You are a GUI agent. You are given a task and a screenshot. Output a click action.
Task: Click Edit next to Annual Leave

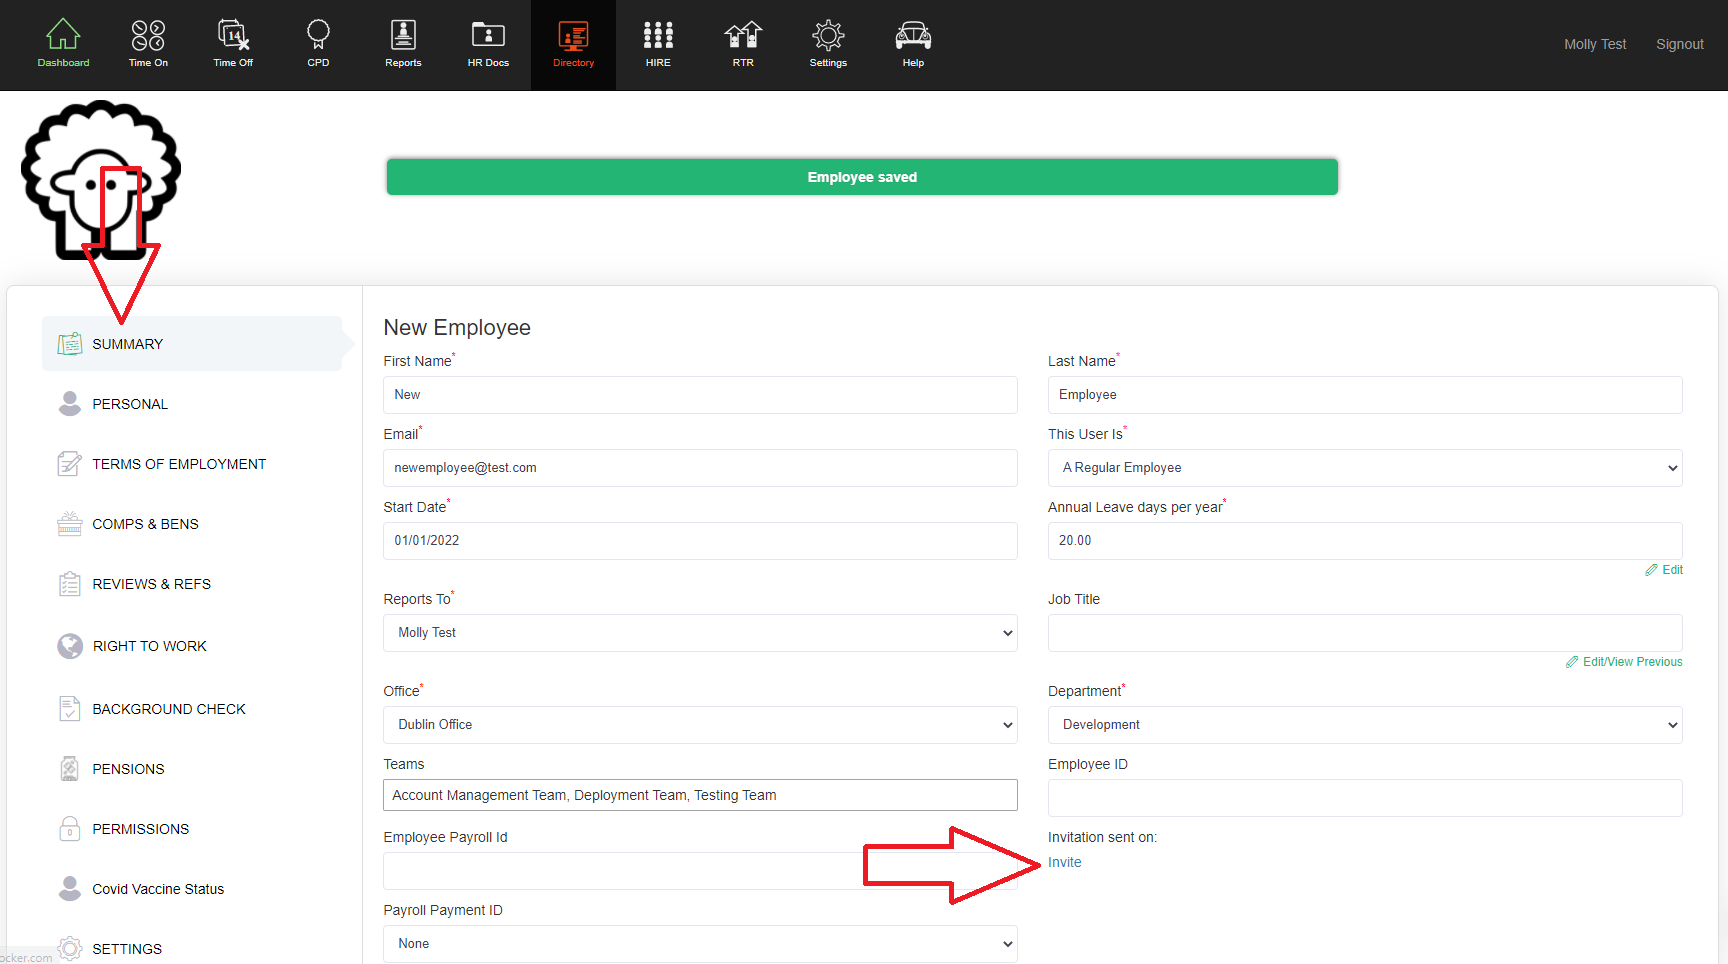1663,569
